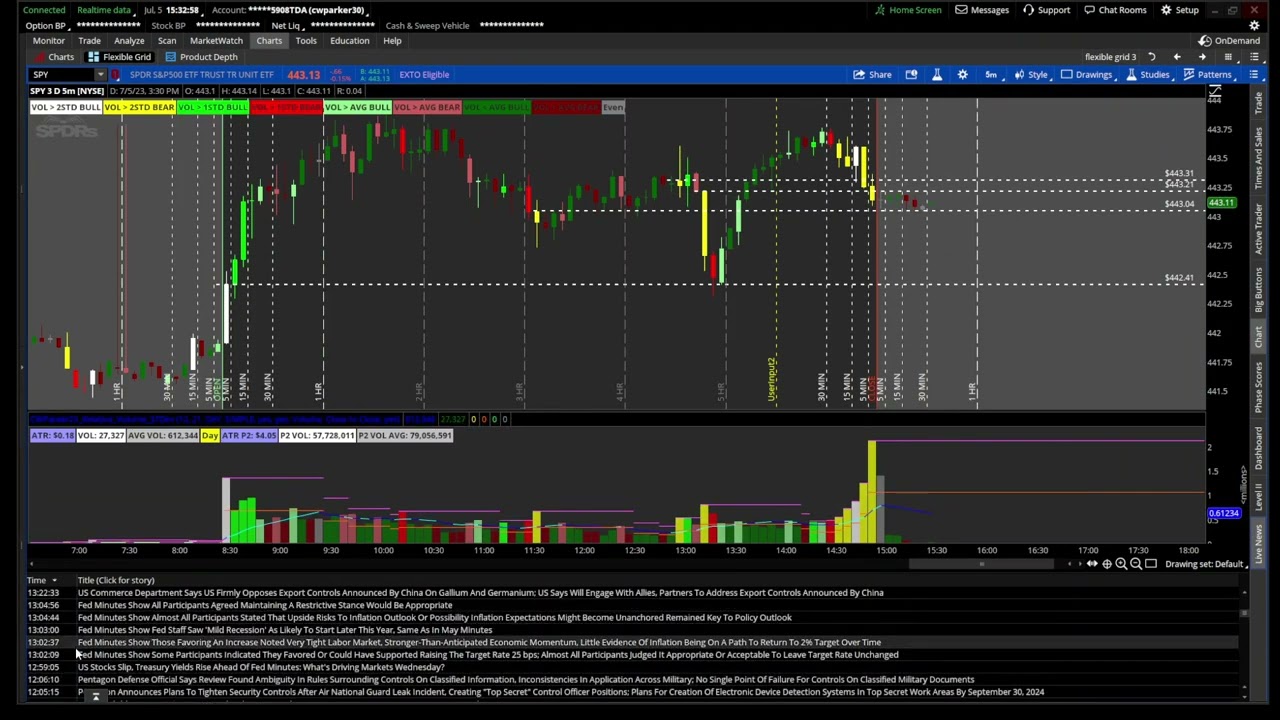Open the chart toolbar list menu icon

(x=1254, y=74)
